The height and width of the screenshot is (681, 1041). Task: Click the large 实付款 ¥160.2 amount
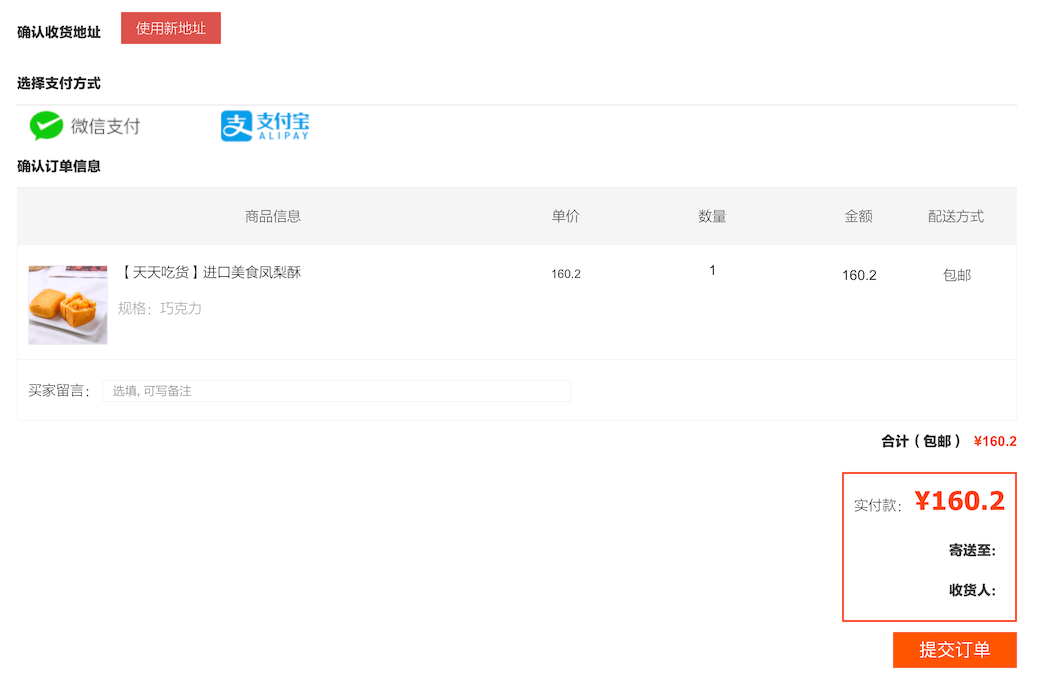959,501
